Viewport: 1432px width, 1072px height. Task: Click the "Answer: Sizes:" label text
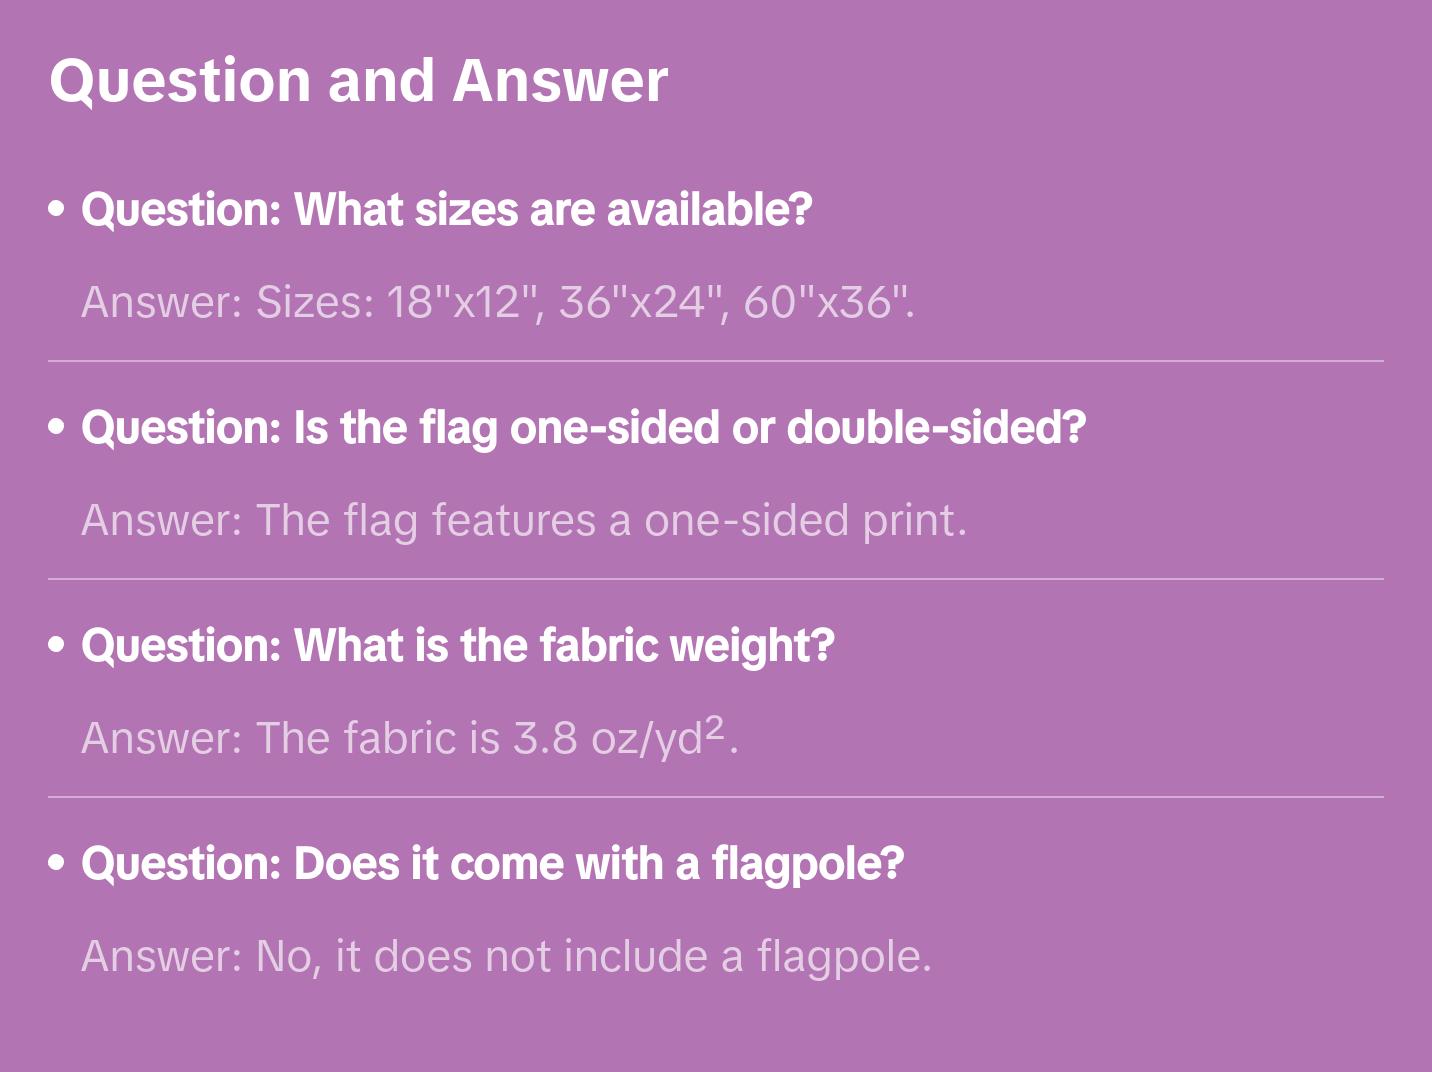pos(227,302)
